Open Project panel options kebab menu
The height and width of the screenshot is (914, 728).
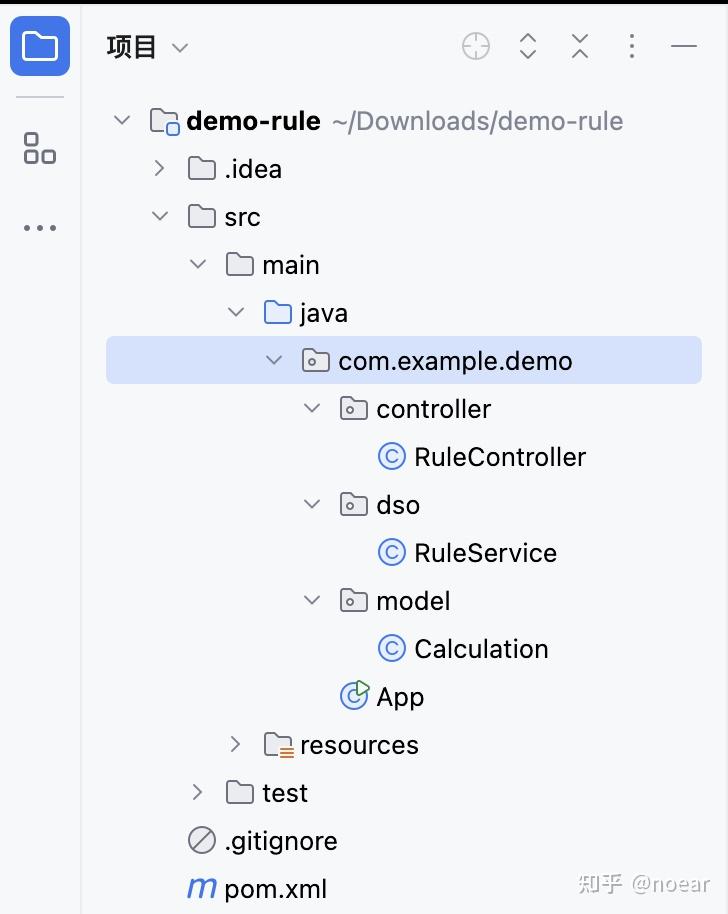click(632, 46)
